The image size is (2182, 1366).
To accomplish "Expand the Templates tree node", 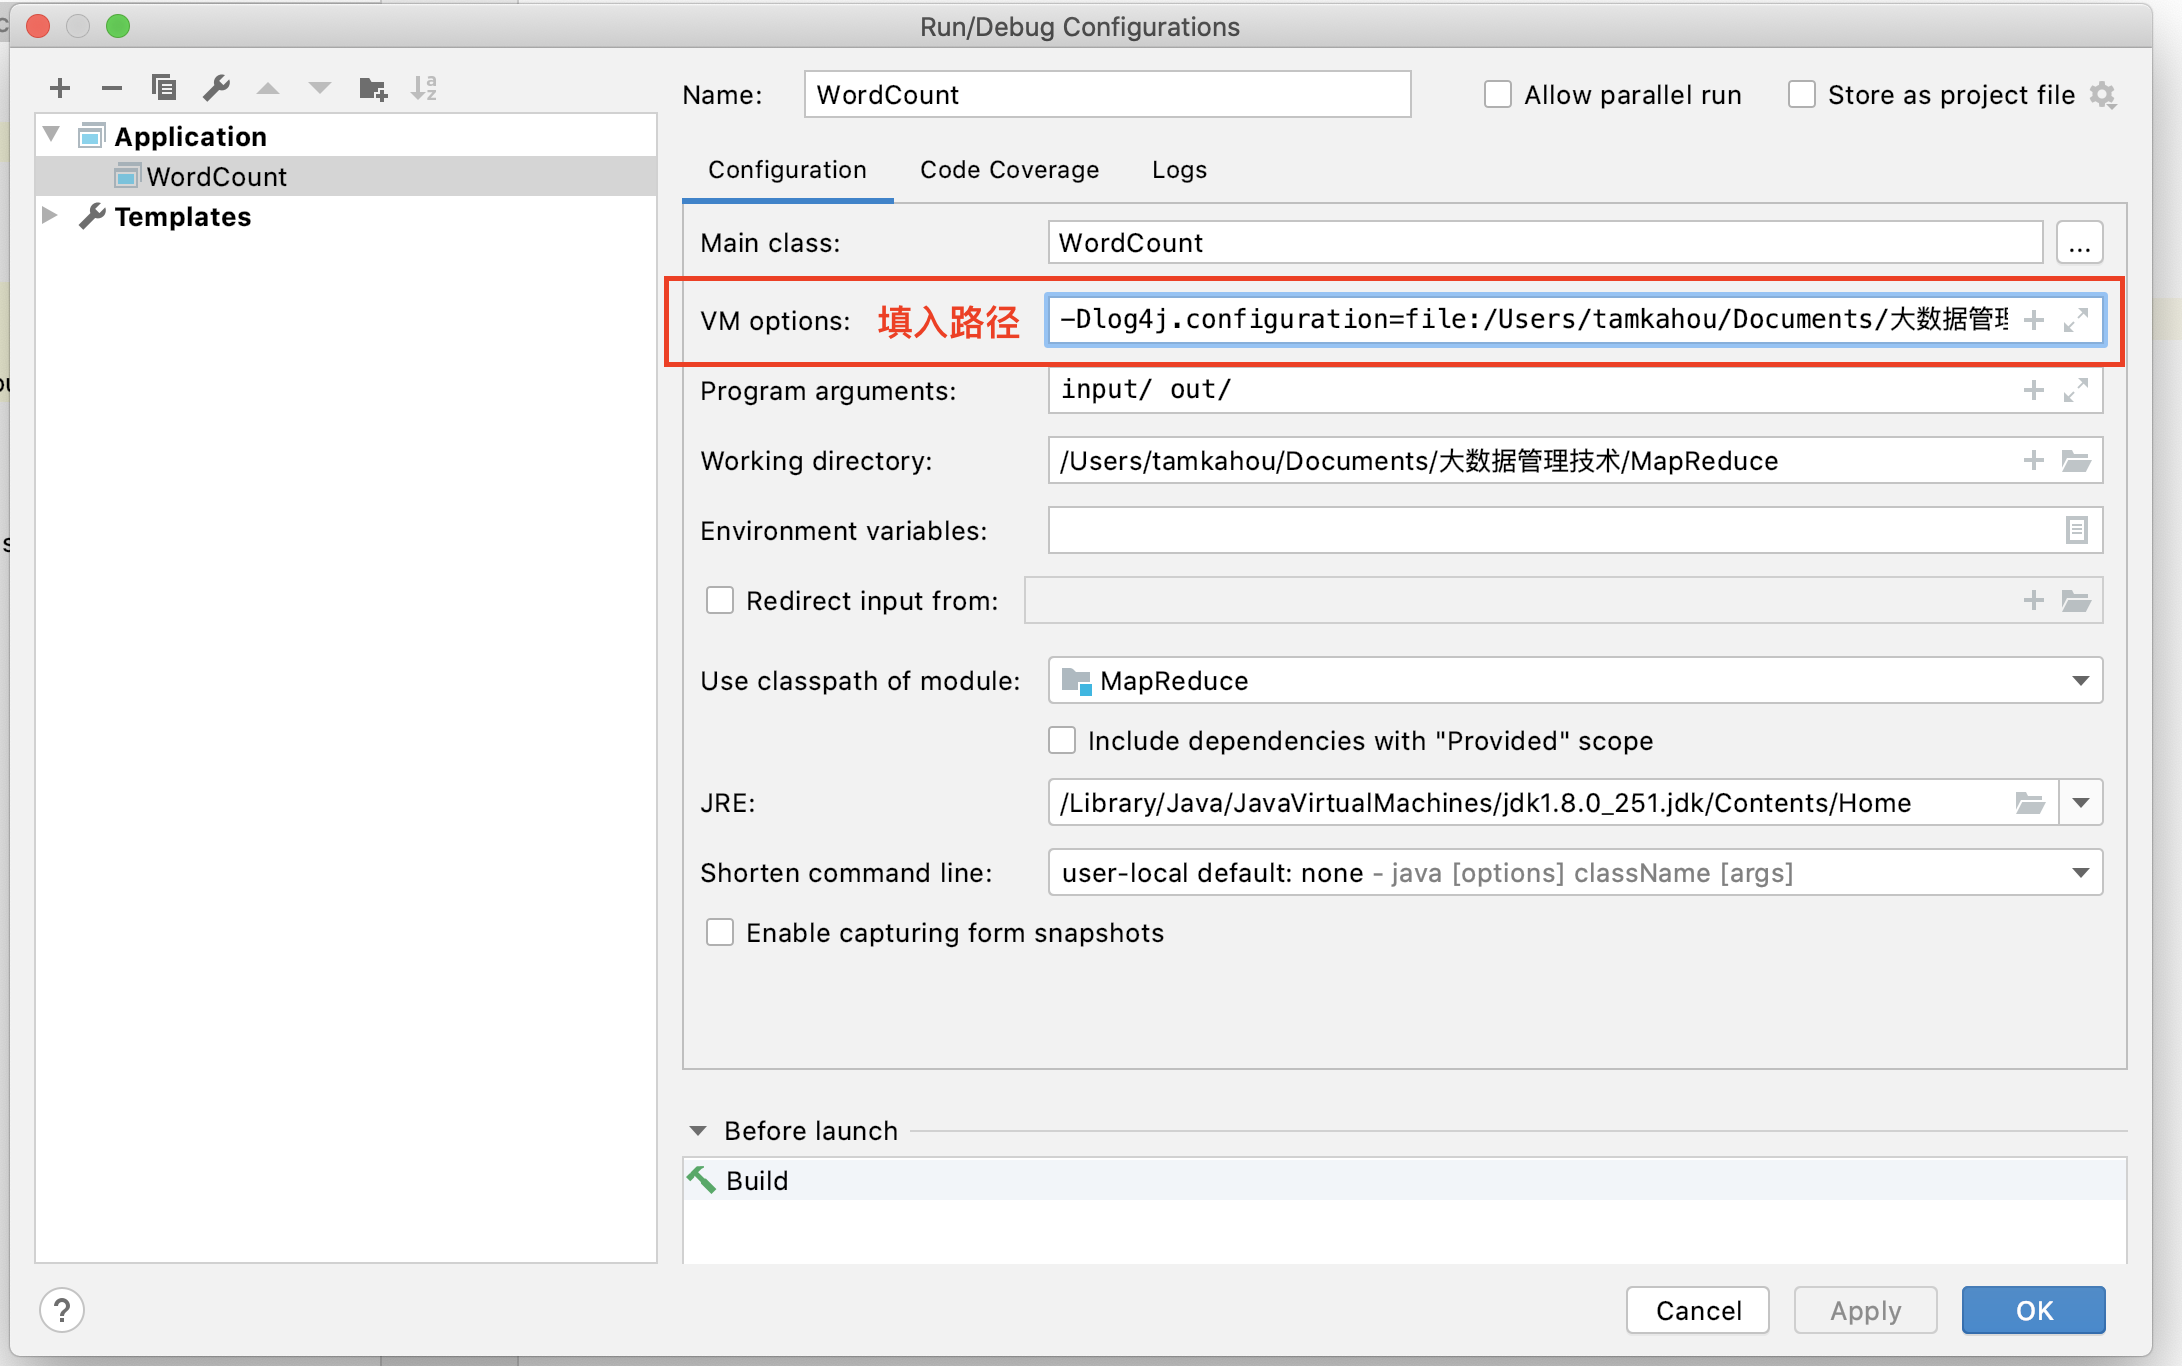I will 51,216.
